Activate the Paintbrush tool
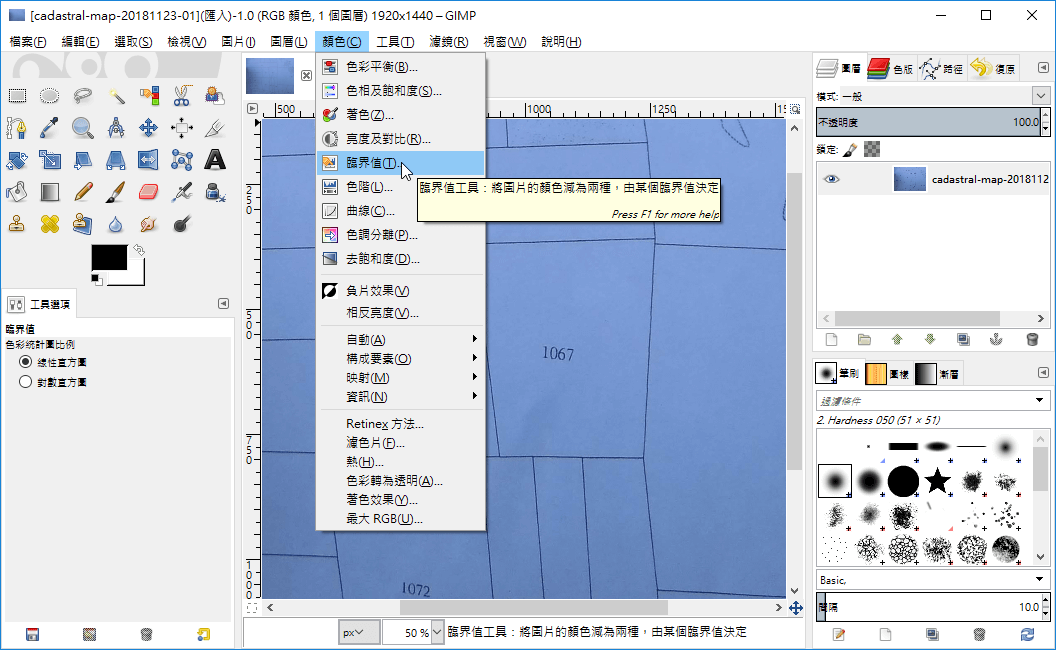 (x=114, y=193)
